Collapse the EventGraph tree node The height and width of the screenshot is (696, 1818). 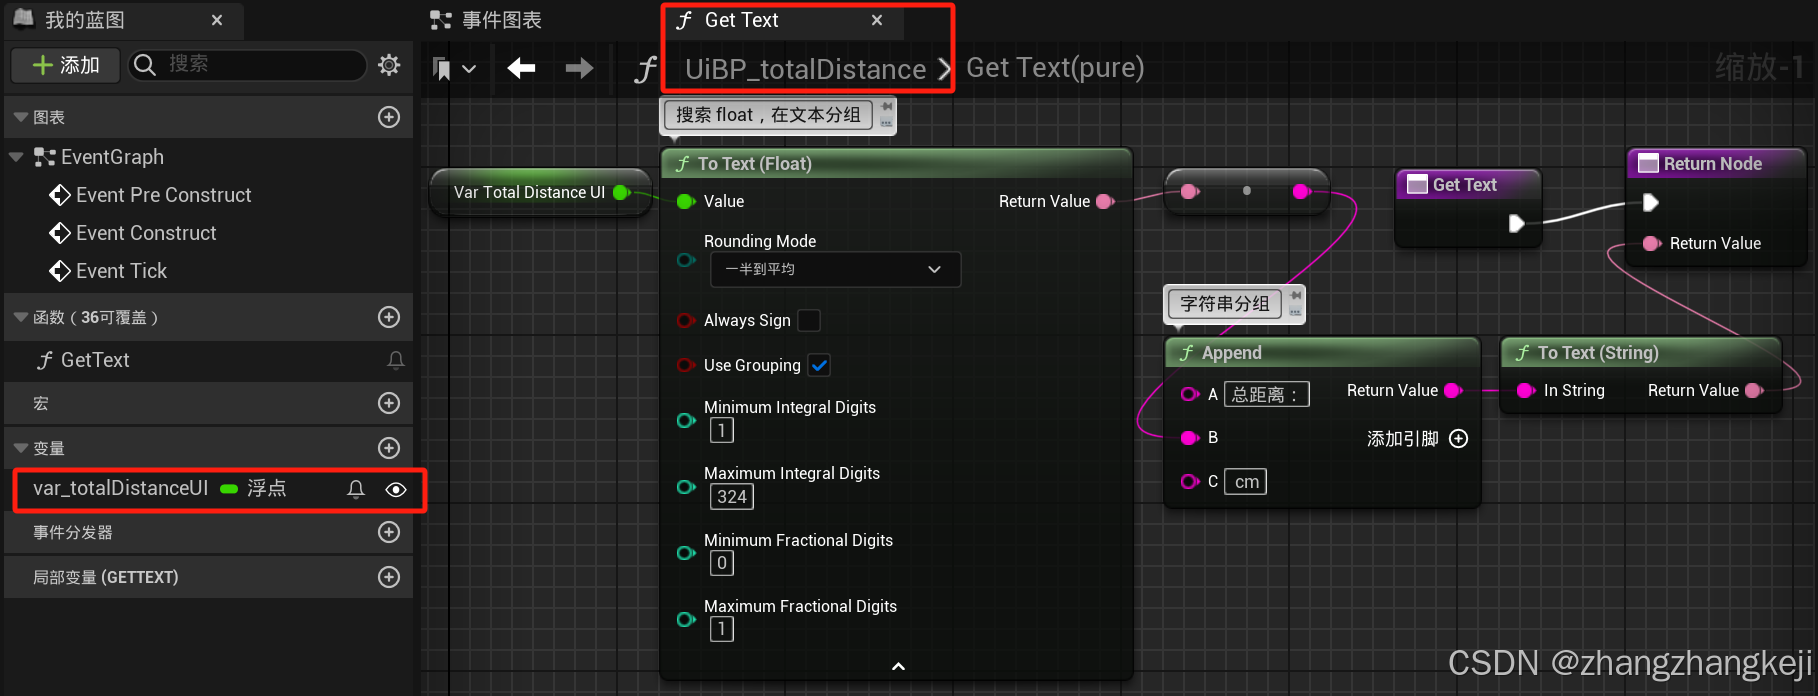click(16, 157)
